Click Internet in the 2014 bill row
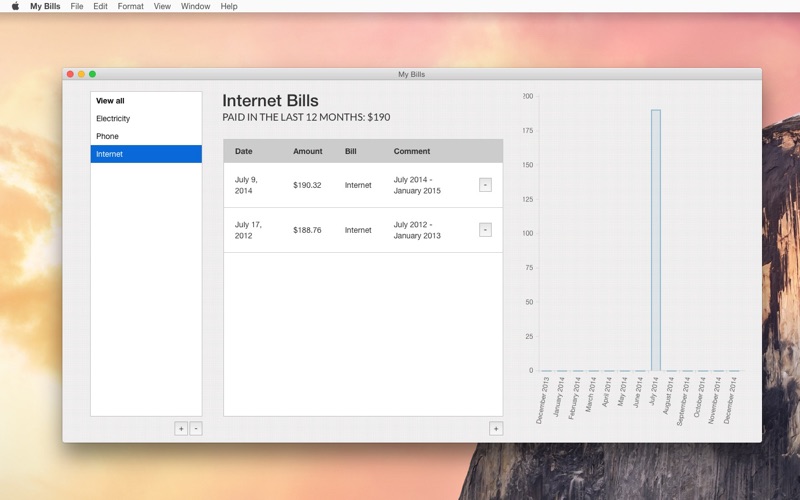800x500 pixels. (358, 185)
